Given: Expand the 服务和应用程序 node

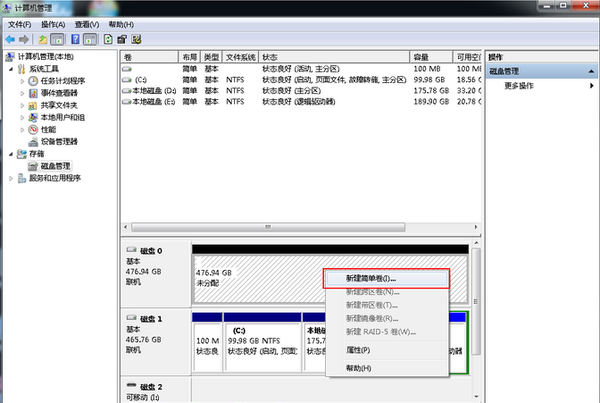Looking at the screenshot, I should point(11,177).
